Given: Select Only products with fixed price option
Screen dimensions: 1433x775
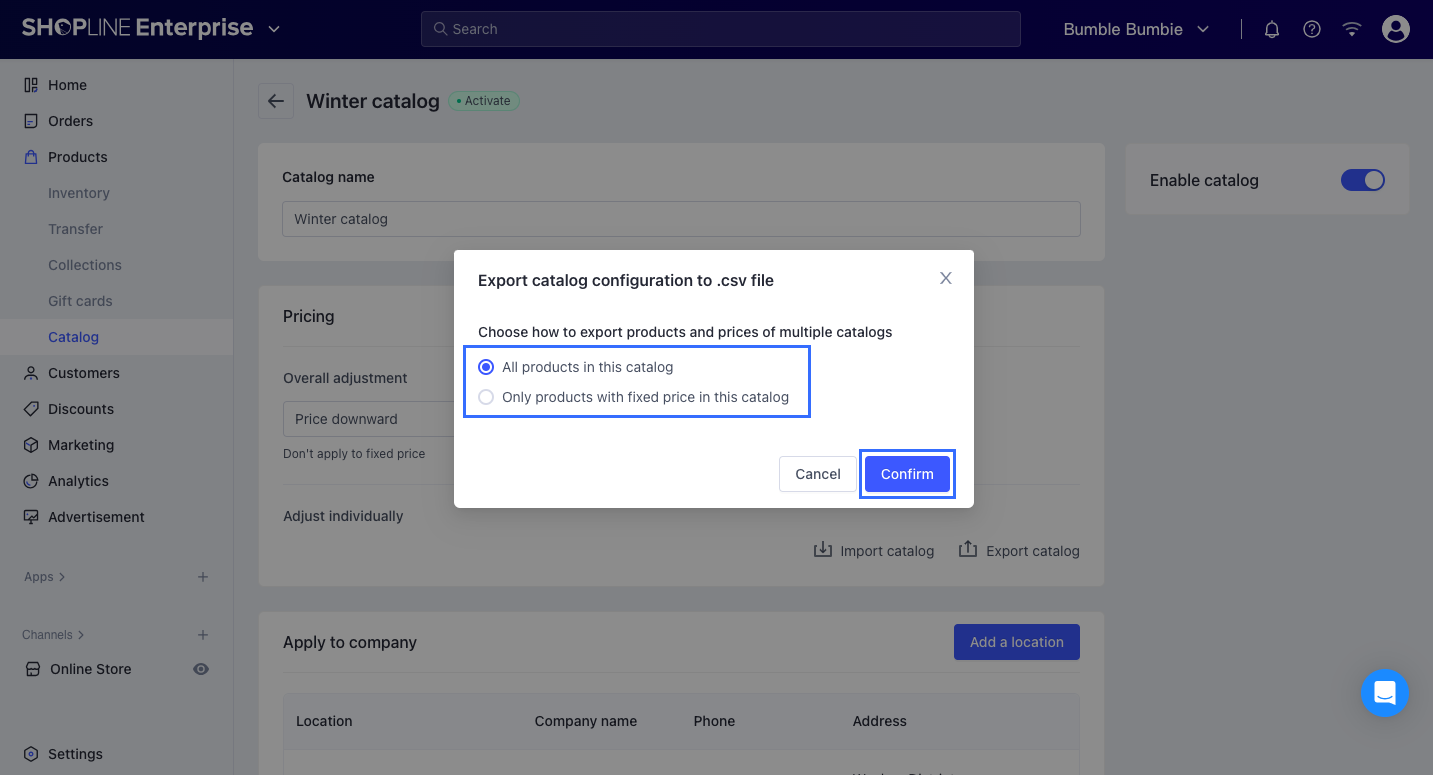Looking at the screenshot, I should coord(487,397).
